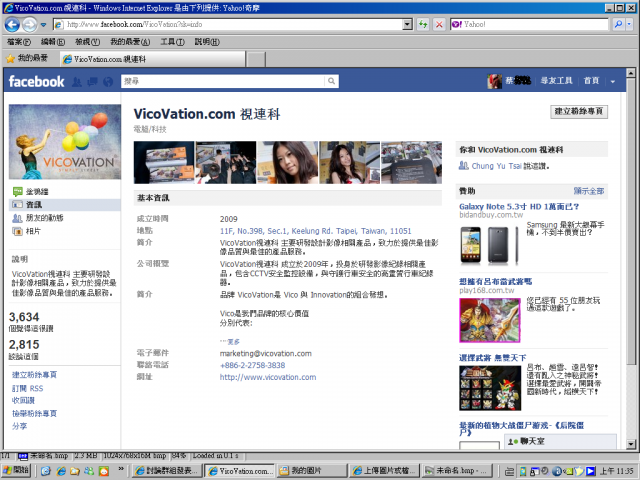
Task: Open a new blank browser tab
Action: coord(256,59)
